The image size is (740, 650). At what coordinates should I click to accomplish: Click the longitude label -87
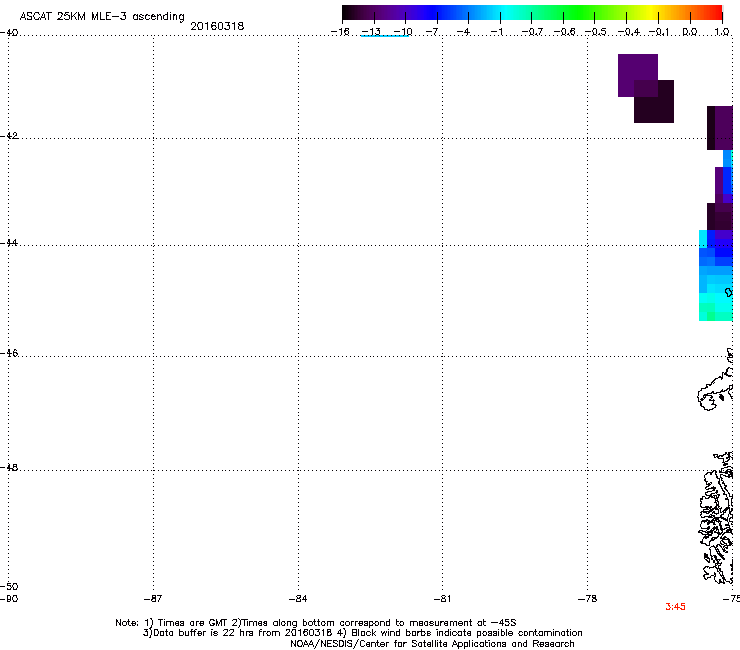(152, 599)
